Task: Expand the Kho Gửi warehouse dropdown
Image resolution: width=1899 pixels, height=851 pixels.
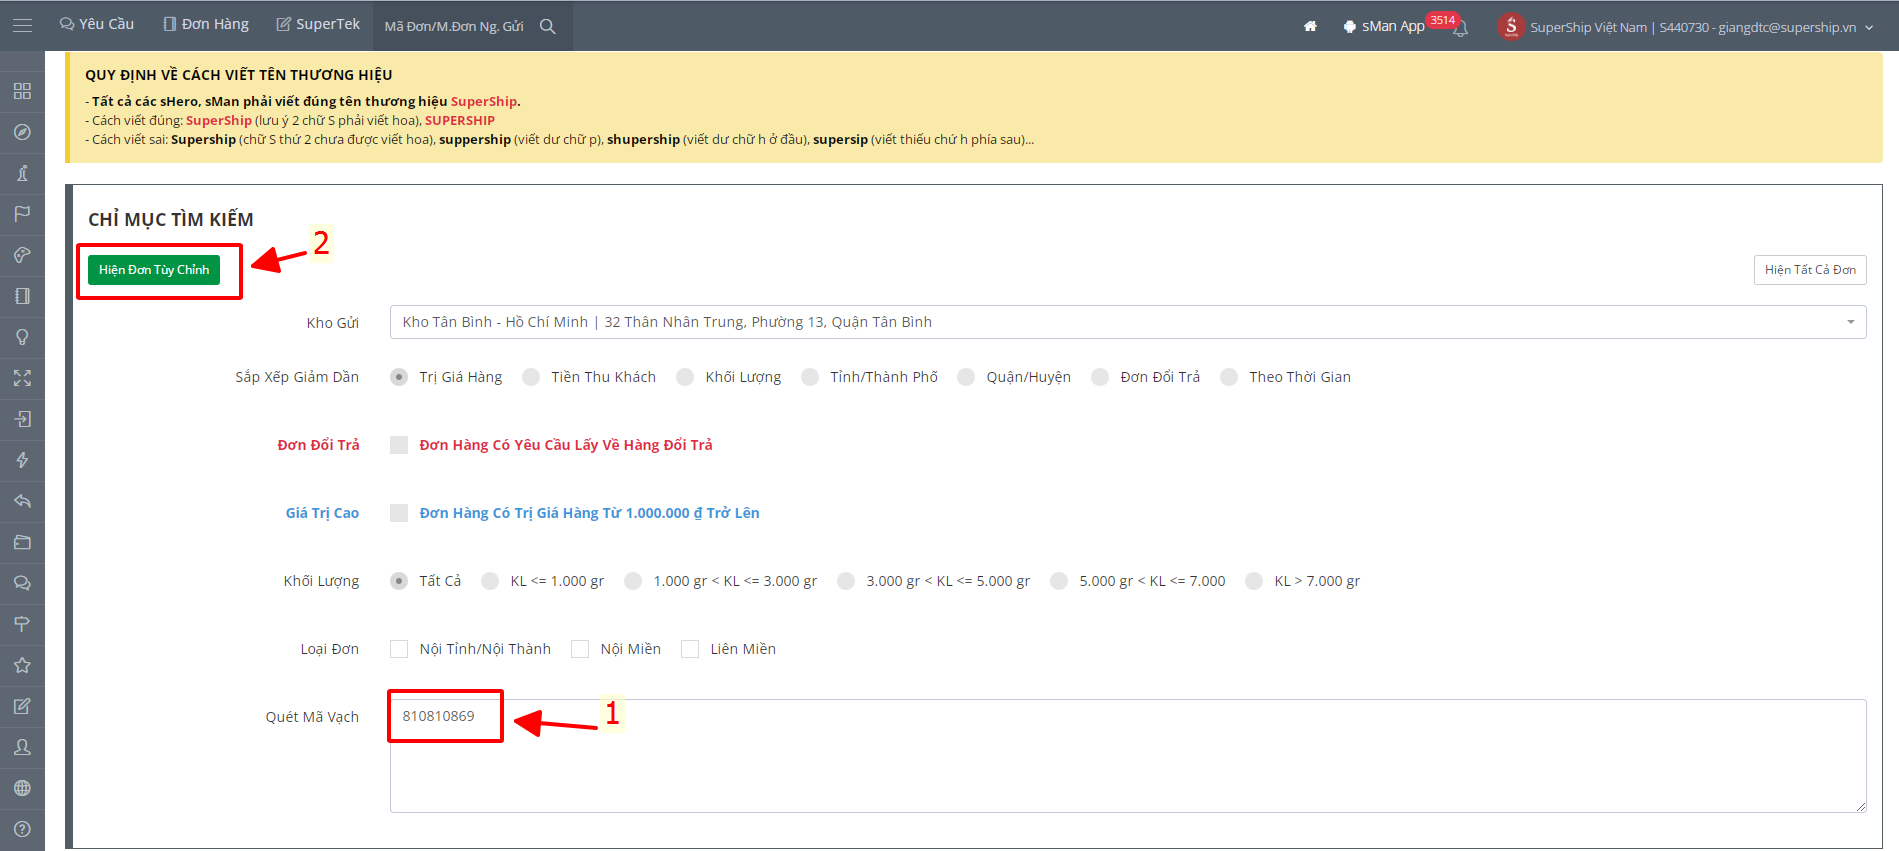Action: [x=1128, y=322]
